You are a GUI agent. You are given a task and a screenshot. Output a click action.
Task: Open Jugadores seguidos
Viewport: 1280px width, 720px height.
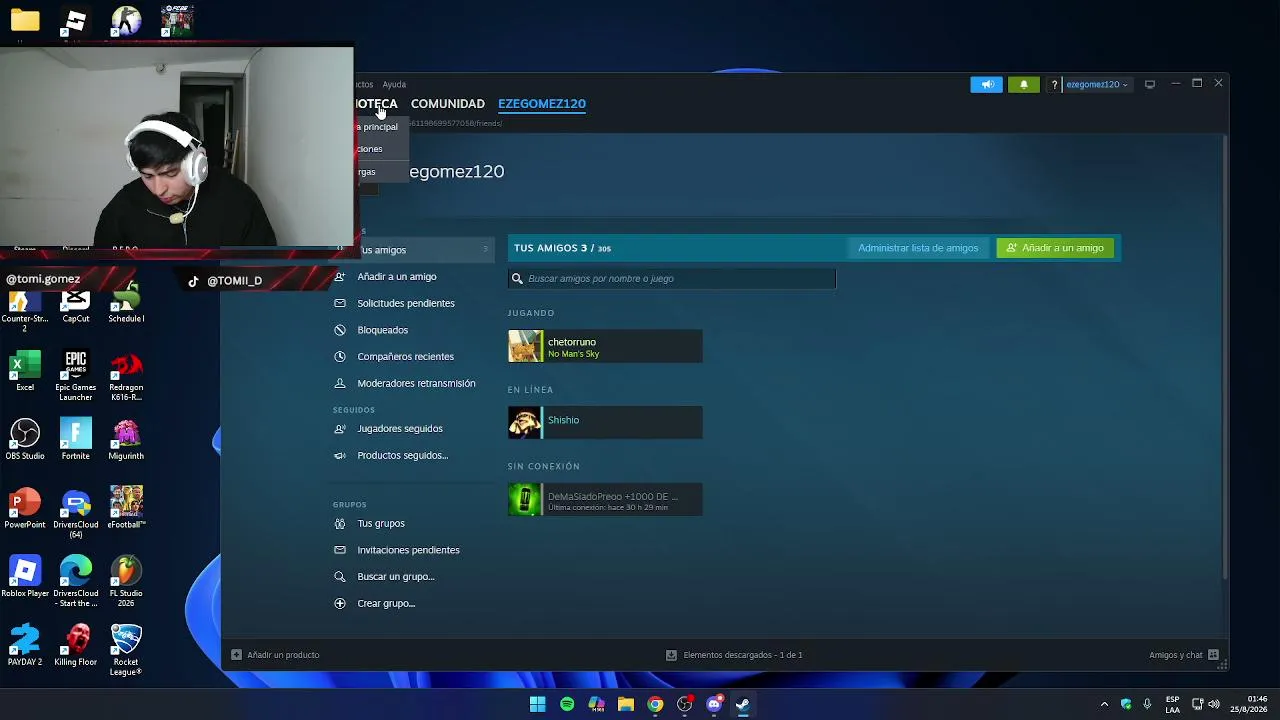click(399, 429)
